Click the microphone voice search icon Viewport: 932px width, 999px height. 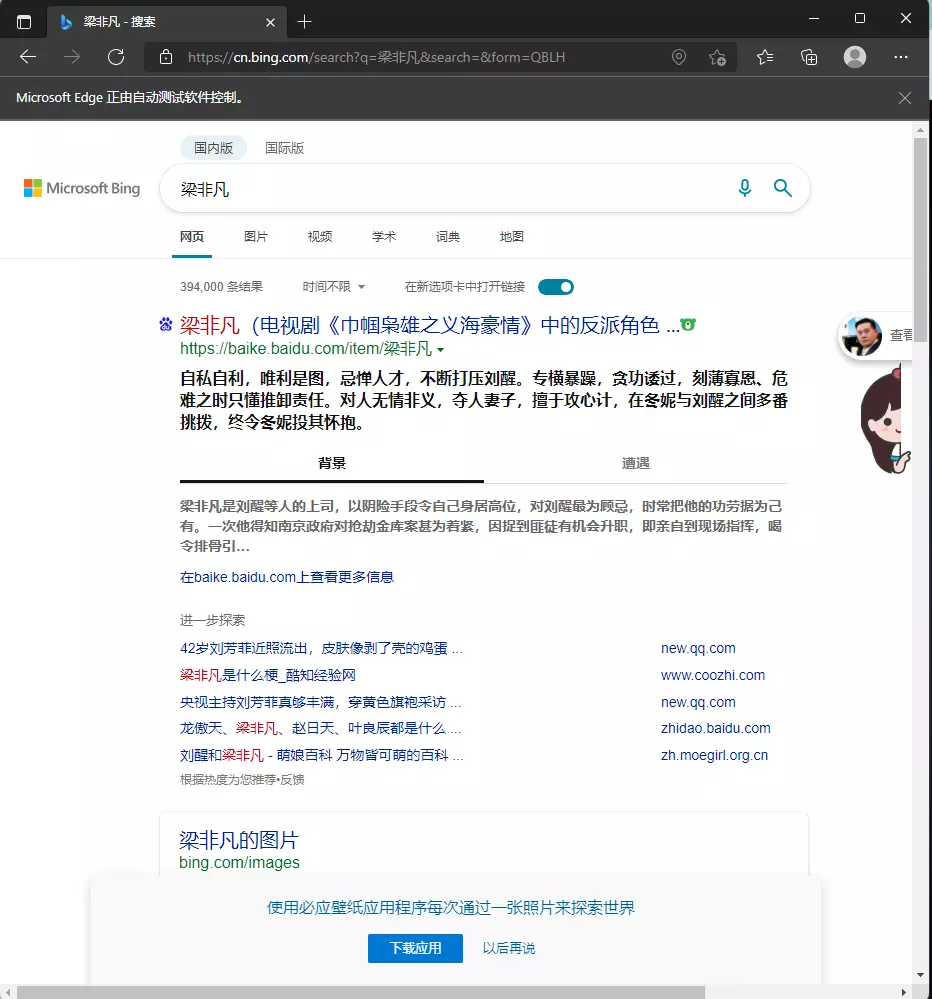click(744, 188)
